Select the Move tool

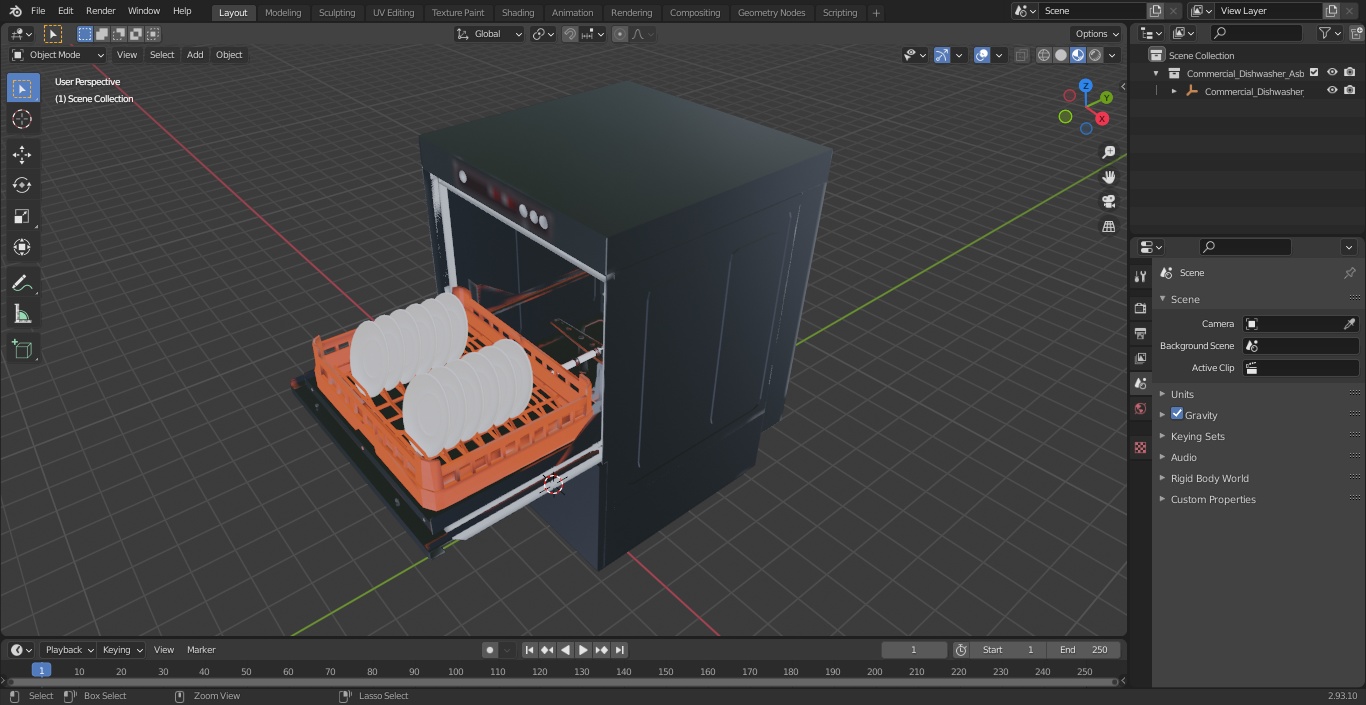pyautogui.click(x=22, y=154)
